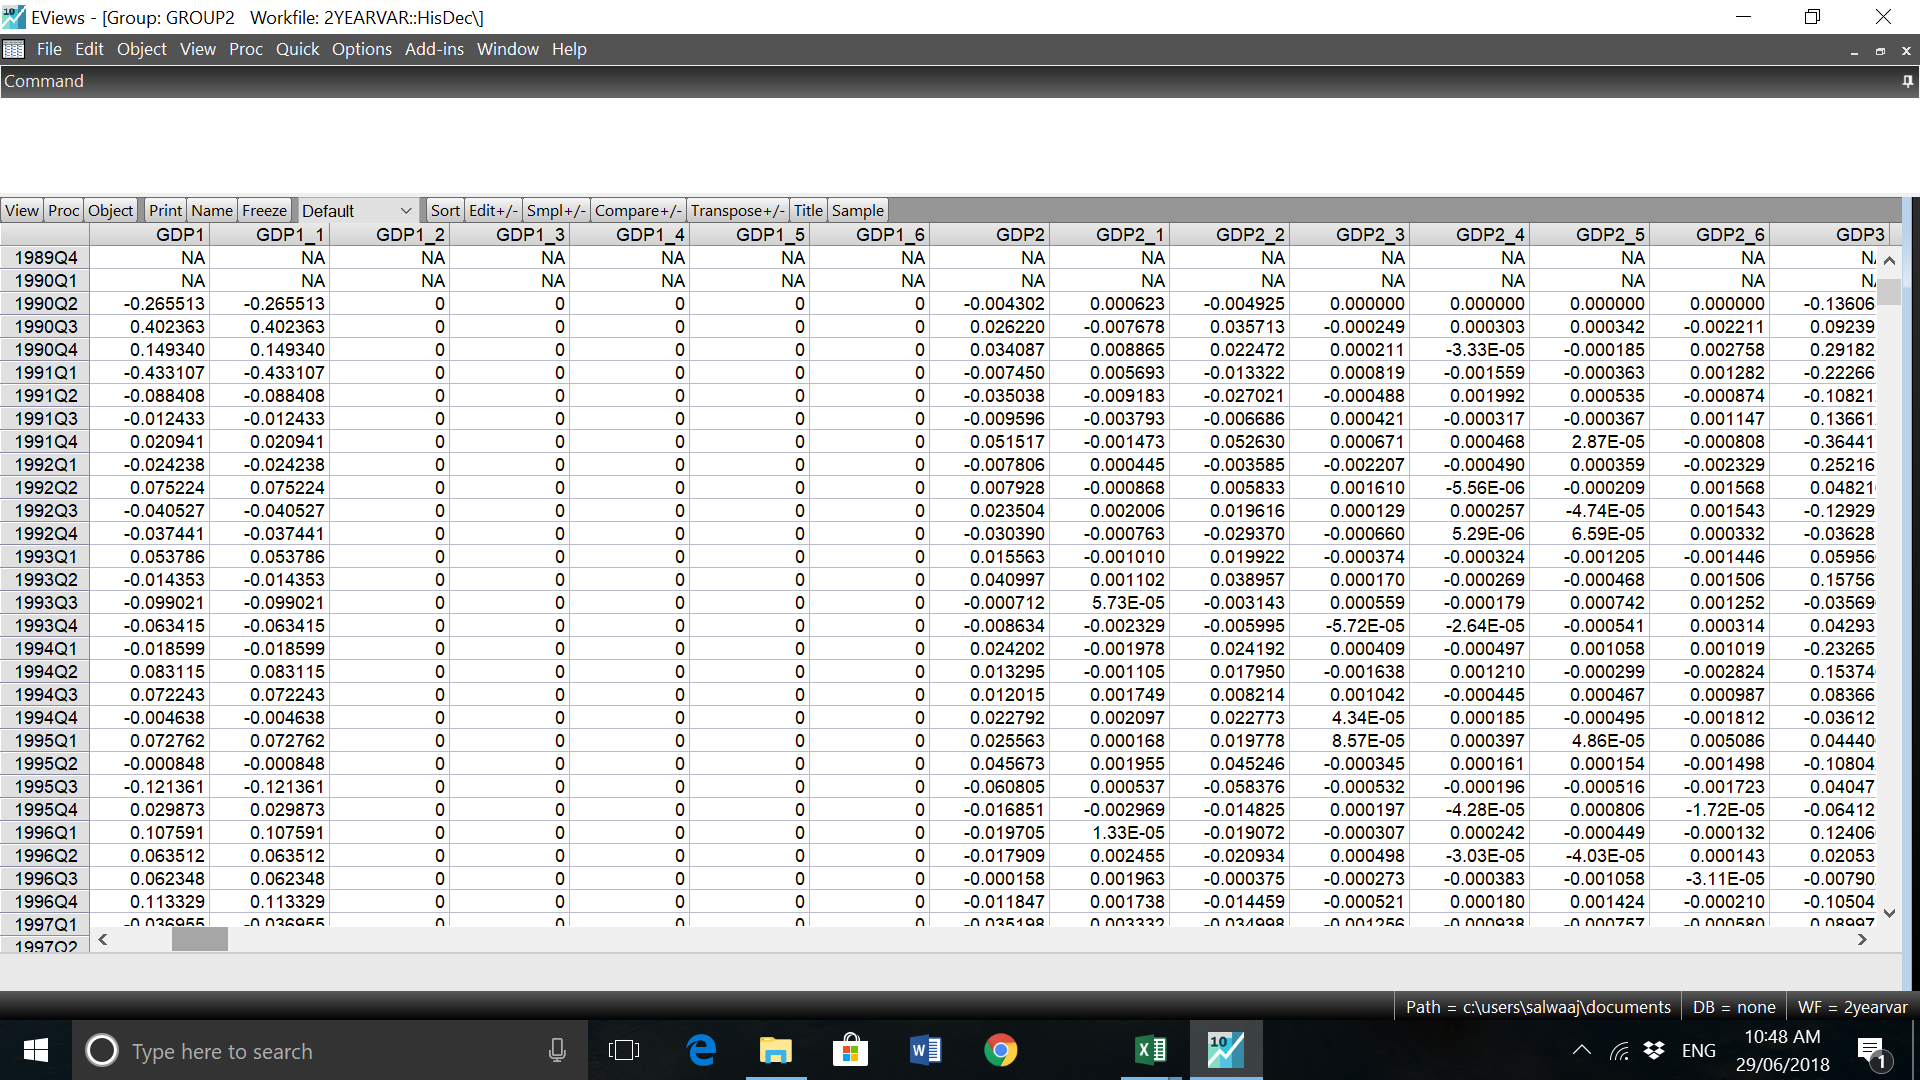This screenshot has width=1920, height=1080.
Task: Open Microsoft Edge from the taskbar
Action: 702,1050
